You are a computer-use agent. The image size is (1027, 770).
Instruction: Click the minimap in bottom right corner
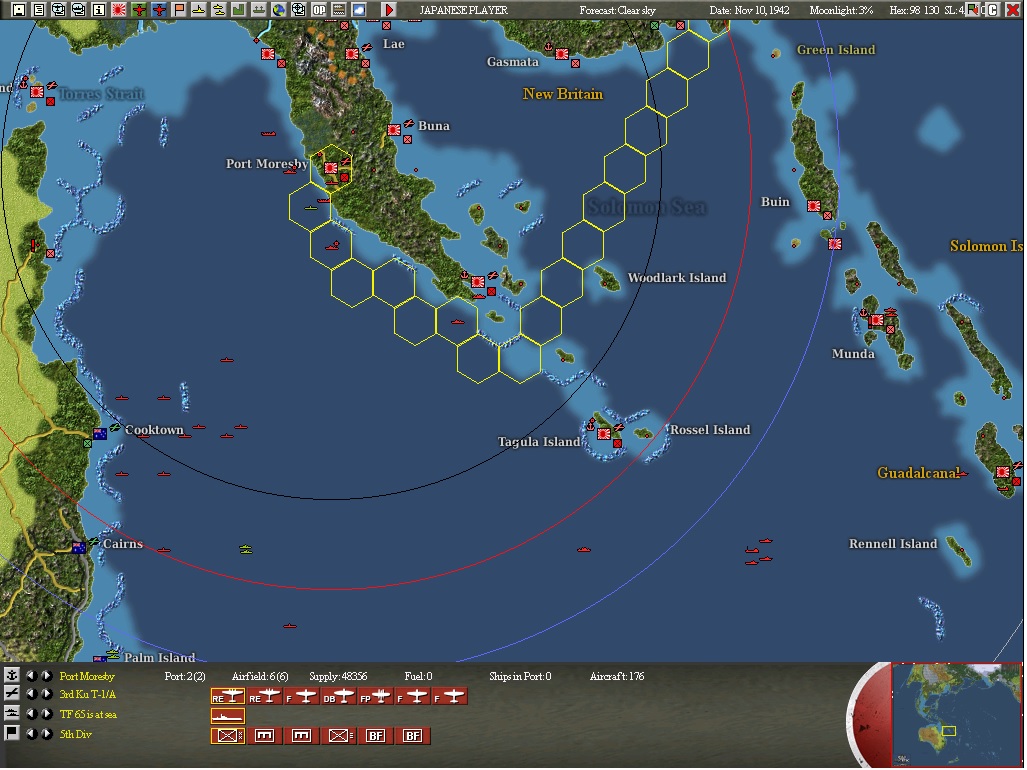click(x=956, y=715)
